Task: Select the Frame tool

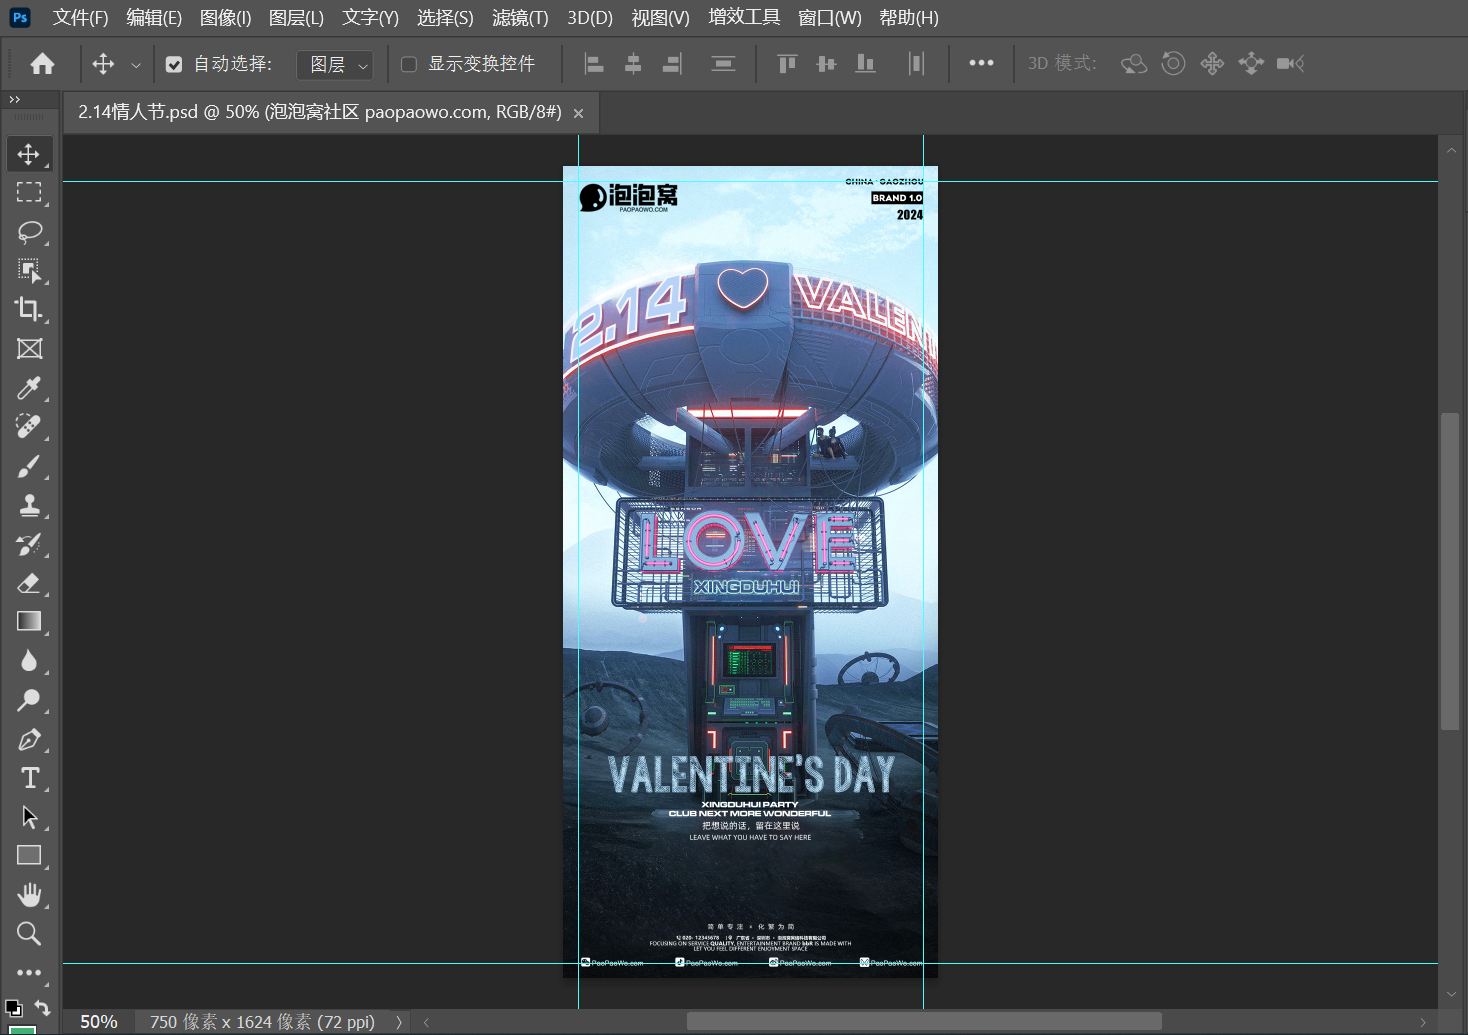Action: (x=29, y=349)
